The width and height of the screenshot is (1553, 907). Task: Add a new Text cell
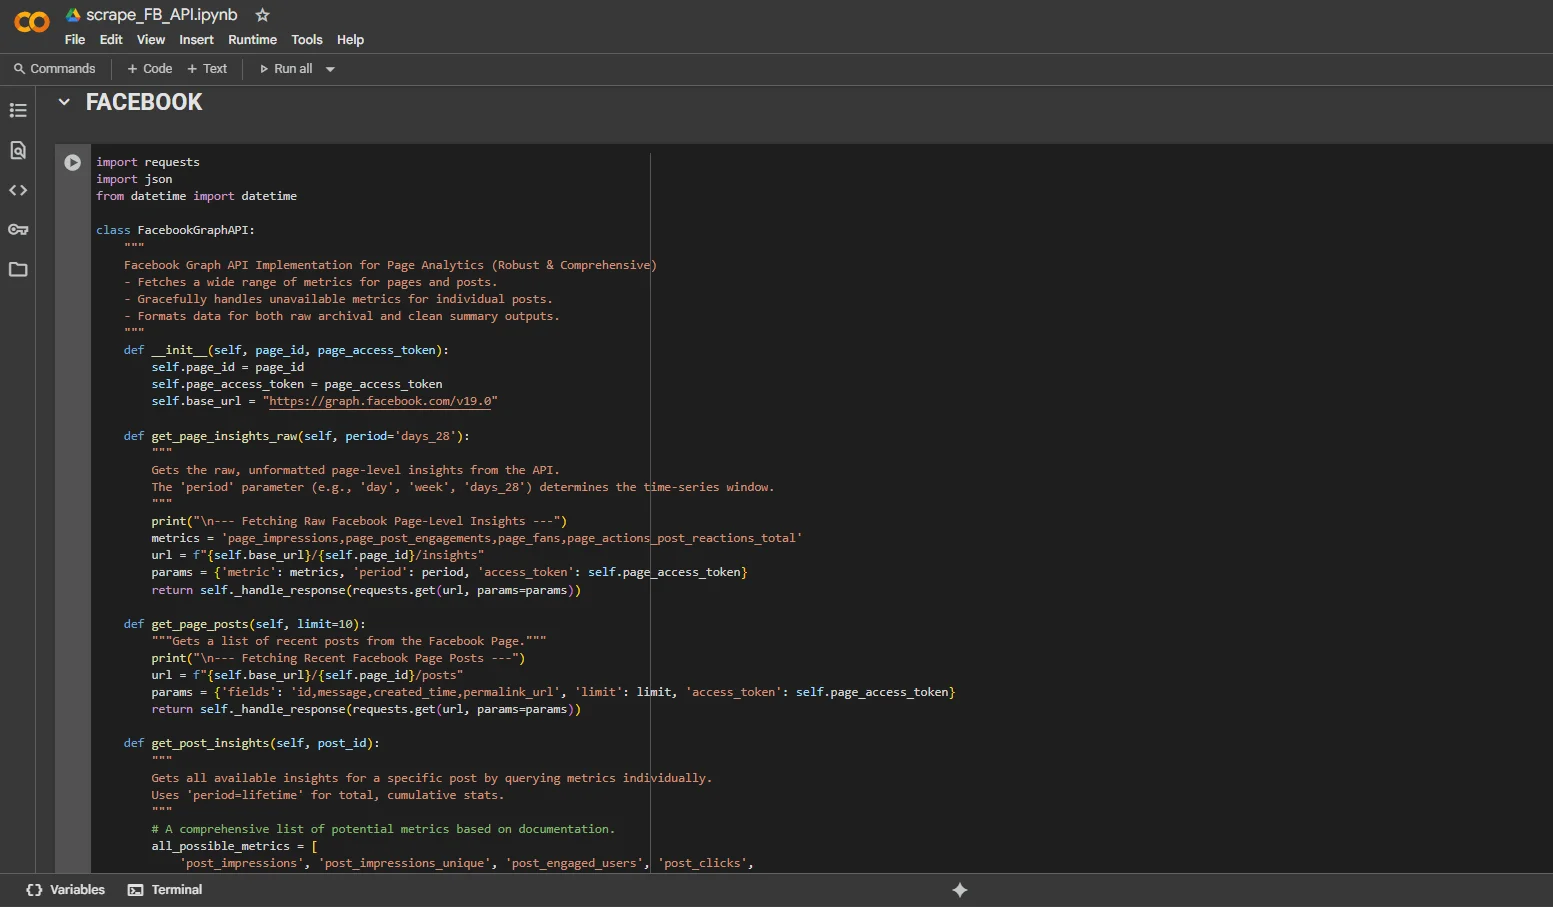point(207,69)
